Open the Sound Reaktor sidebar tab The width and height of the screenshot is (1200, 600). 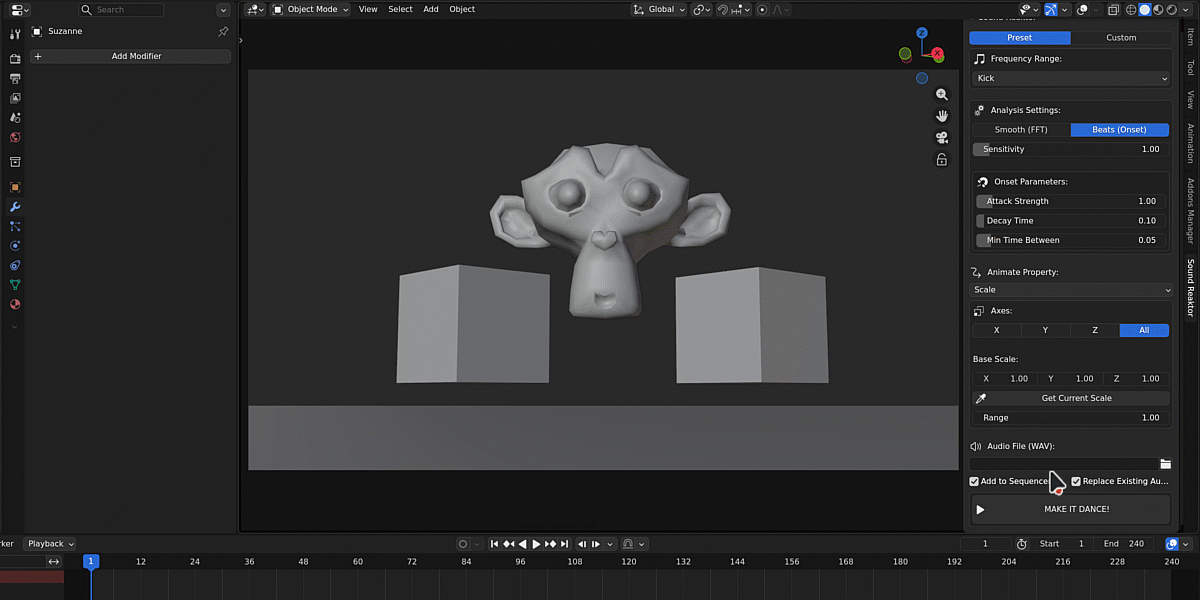(x=1190, y=288)
